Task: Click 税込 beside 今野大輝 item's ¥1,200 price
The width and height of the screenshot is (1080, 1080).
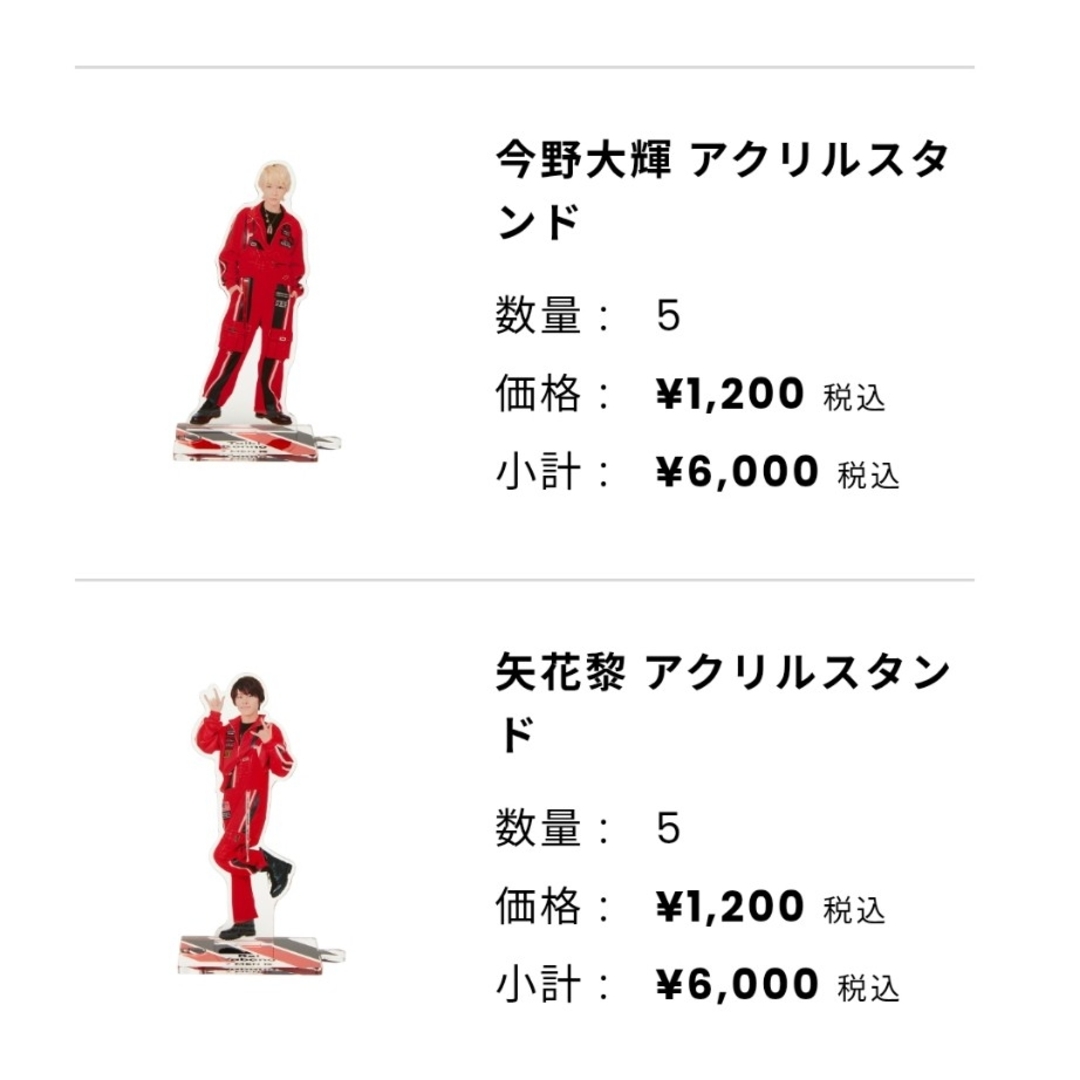Action: pos(854,397)
